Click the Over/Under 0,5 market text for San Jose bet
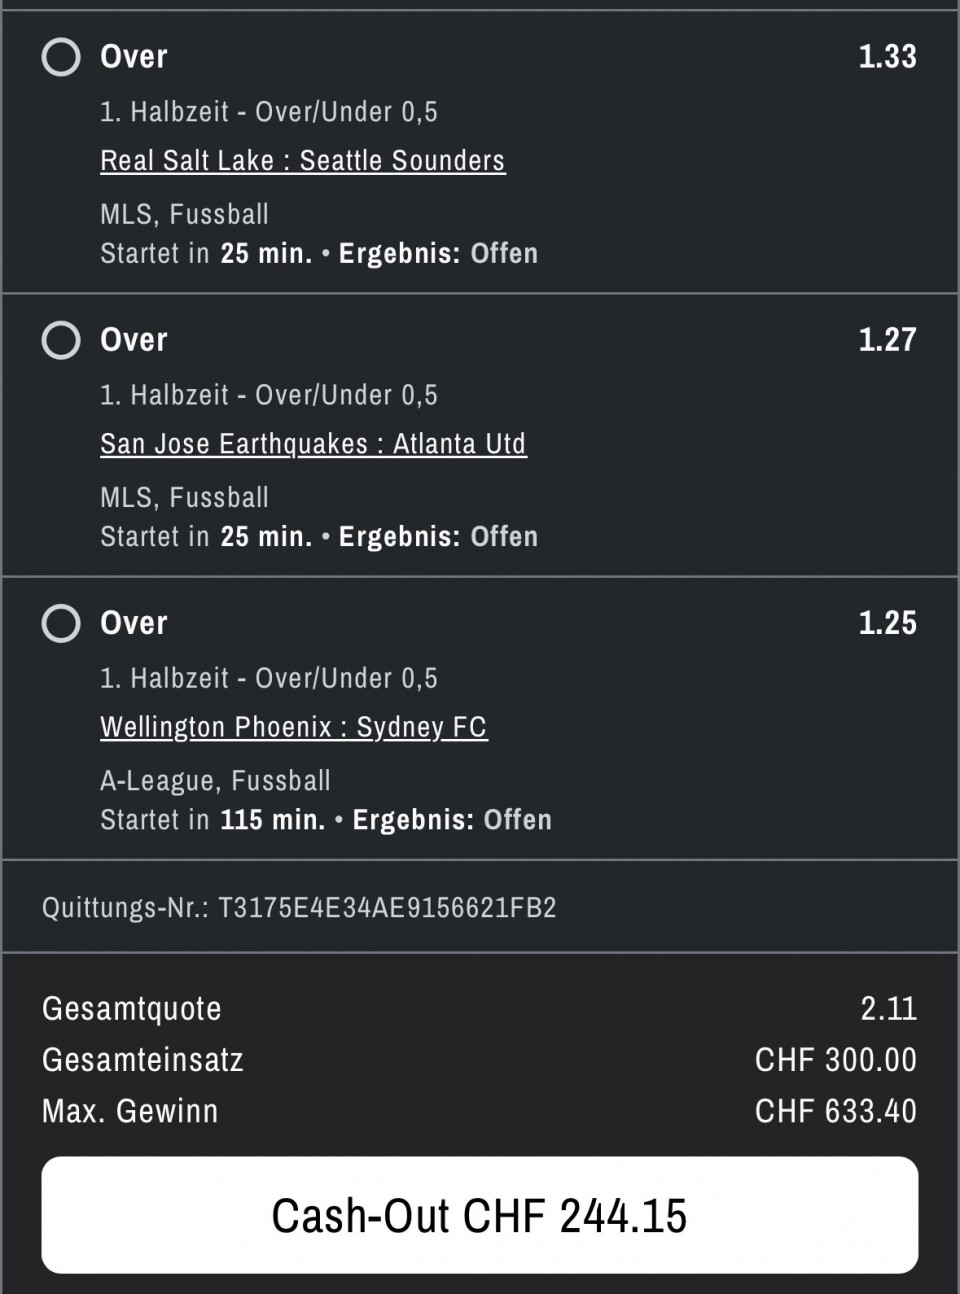Image resolution: width=960 pixels, height=1294 pixels. (x=346, y=395)
